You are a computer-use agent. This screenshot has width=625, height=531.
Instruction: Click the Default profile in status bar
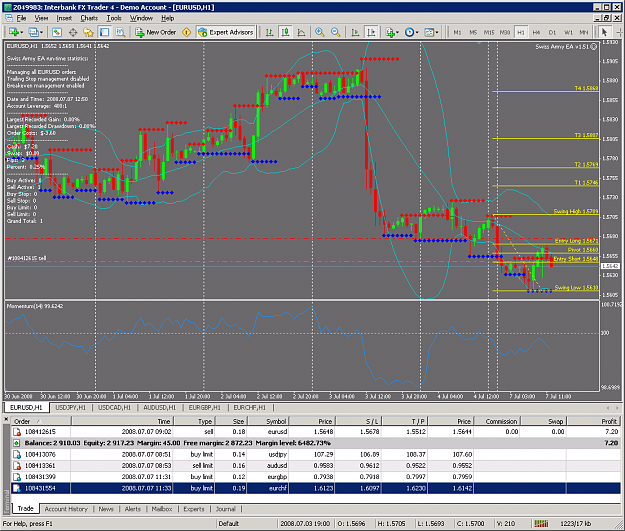pyautogui.click(x=229, y=523)
